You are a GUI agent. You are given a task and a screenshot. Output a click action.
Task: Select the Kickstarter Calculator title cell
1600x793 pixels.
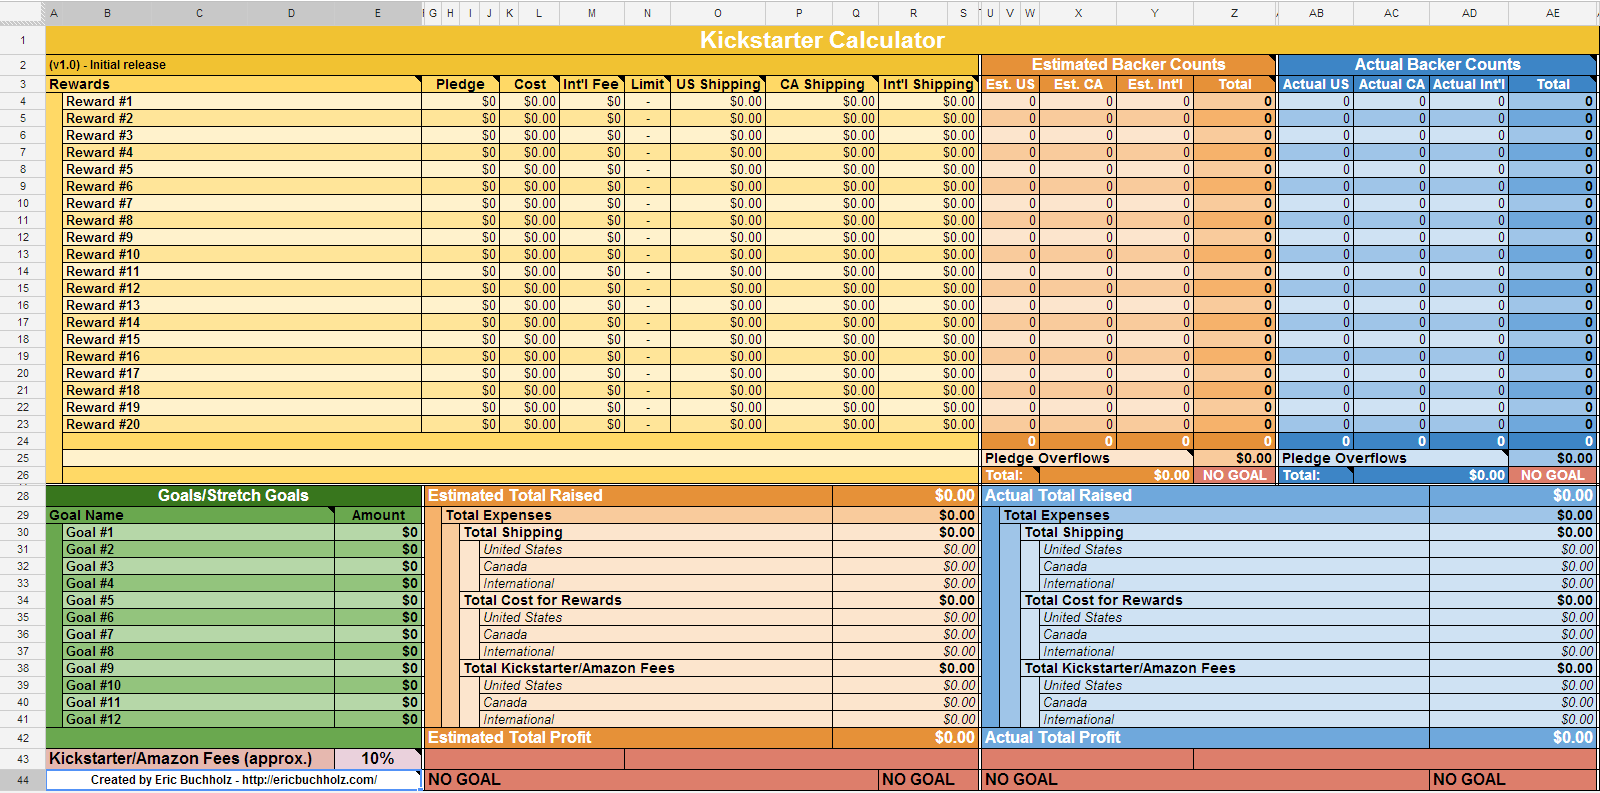(x=822, y=40)
